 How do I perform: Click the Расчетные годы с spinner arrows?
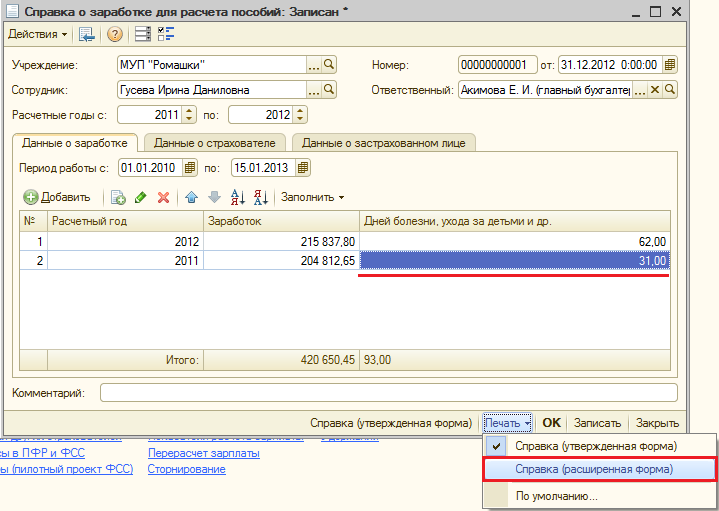point(190,115)
